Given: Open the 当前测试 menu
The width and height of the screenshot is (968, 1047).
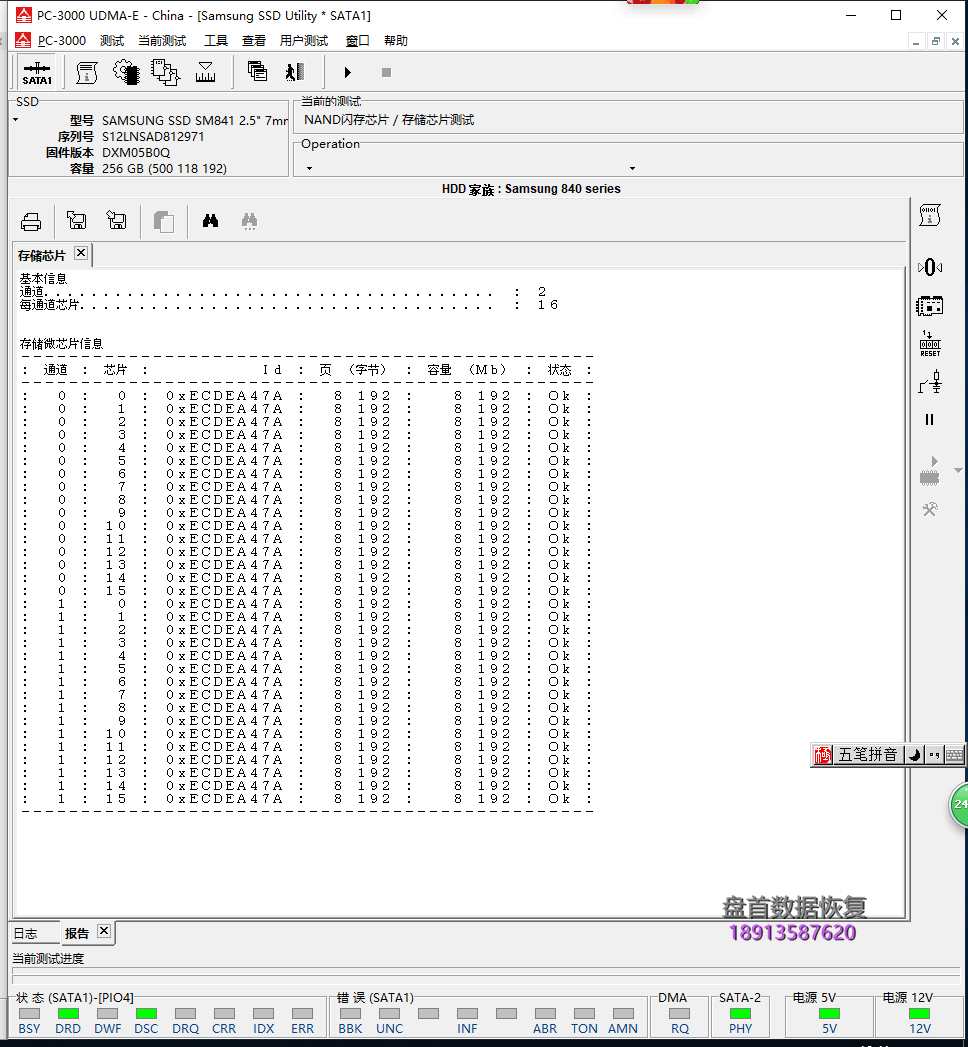Looking at the screenshot, I should pos(162,41).
